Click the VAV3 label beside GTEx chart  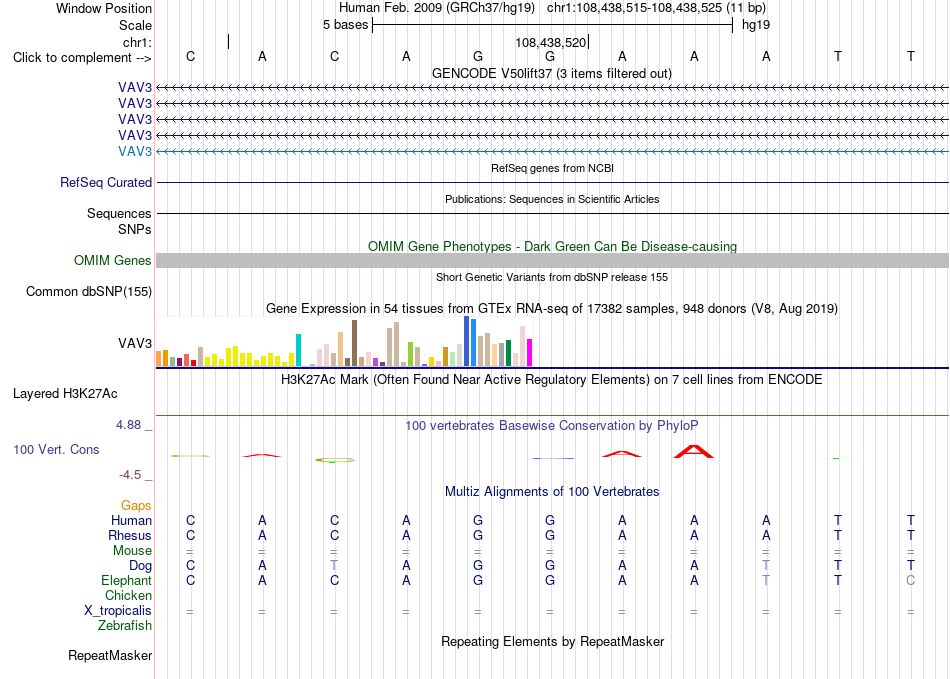135,343
